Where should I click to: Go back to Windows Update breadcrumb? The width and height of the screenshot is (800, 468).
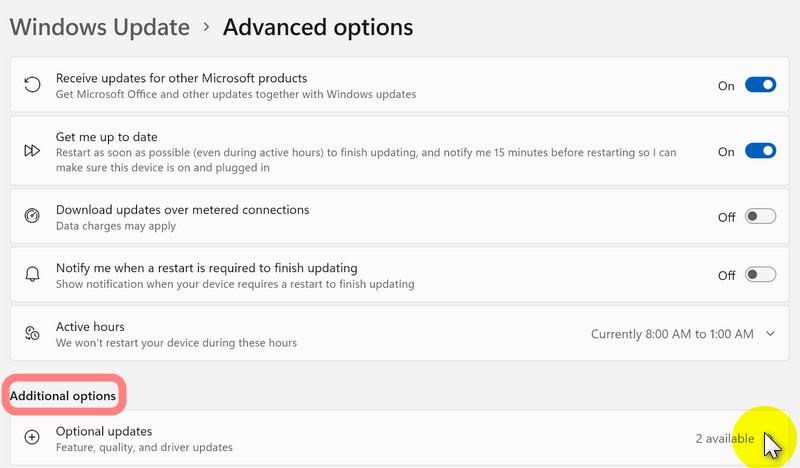100,27
